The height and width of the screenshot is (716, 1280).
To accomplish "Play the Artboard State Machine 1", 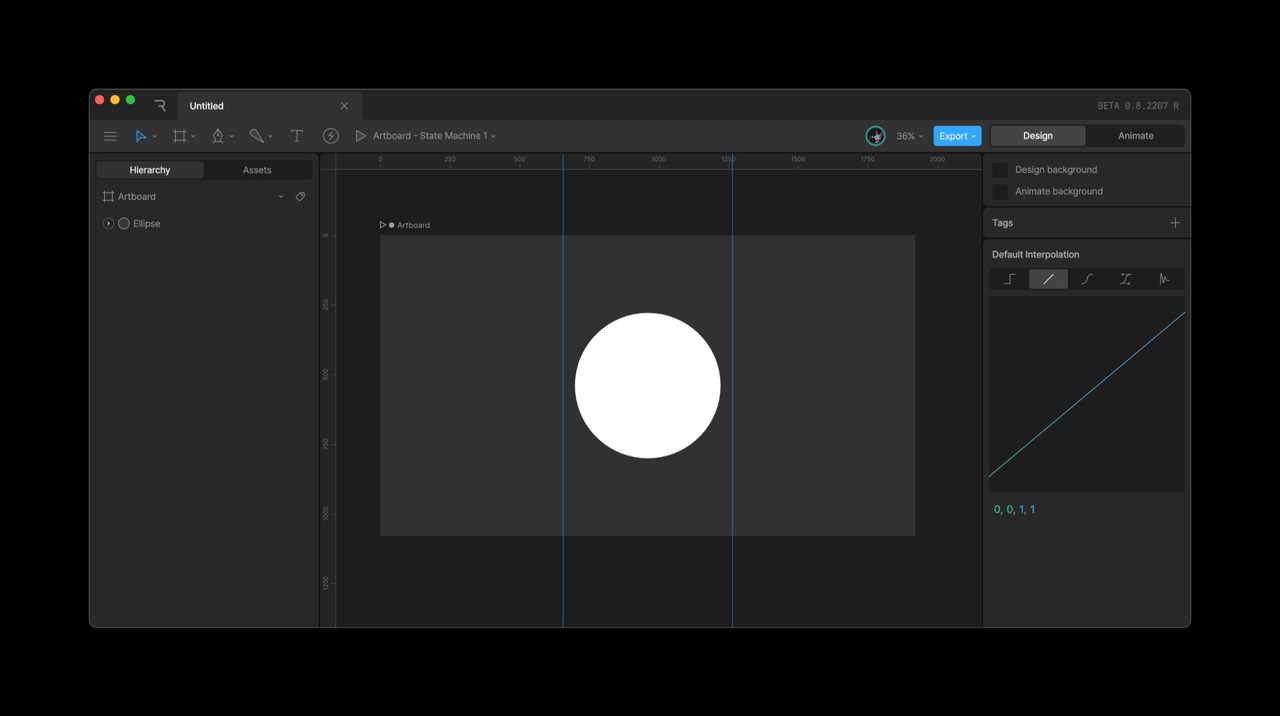I will pyautogui.click(x=361, y=136).
